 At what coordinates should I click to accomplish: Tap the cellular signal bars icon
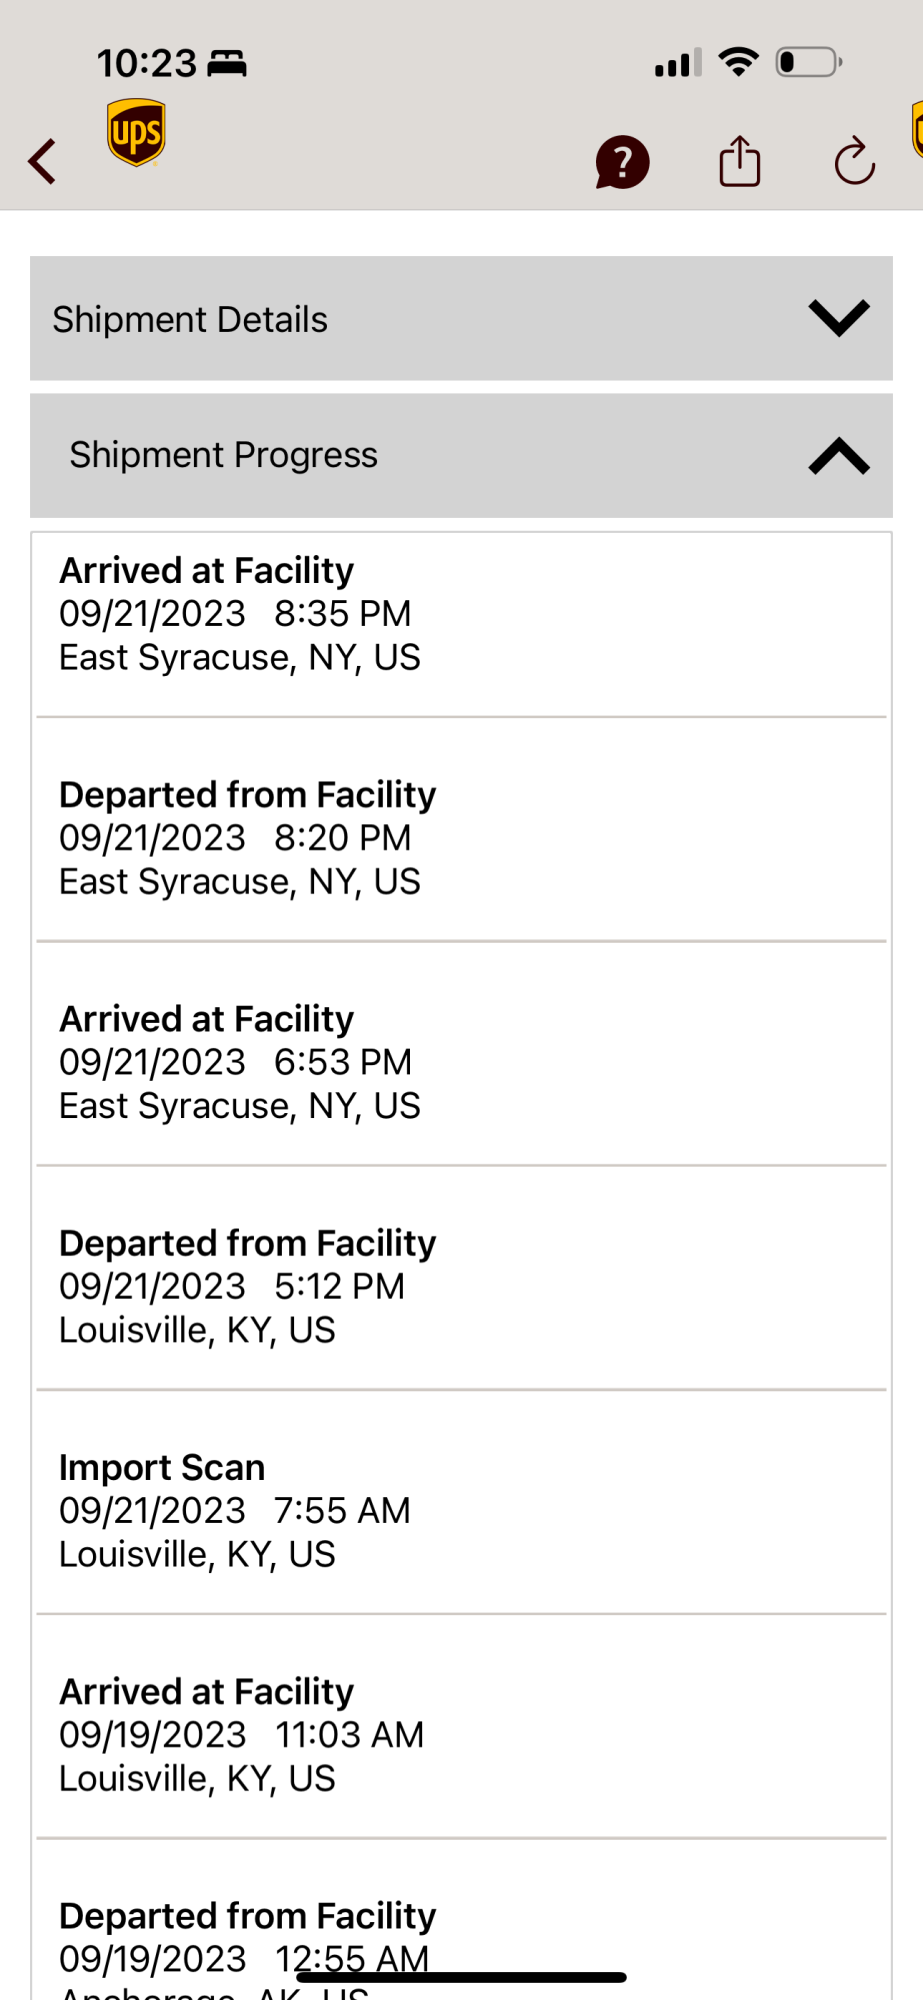pyautogui.click(x=678, y=63)
